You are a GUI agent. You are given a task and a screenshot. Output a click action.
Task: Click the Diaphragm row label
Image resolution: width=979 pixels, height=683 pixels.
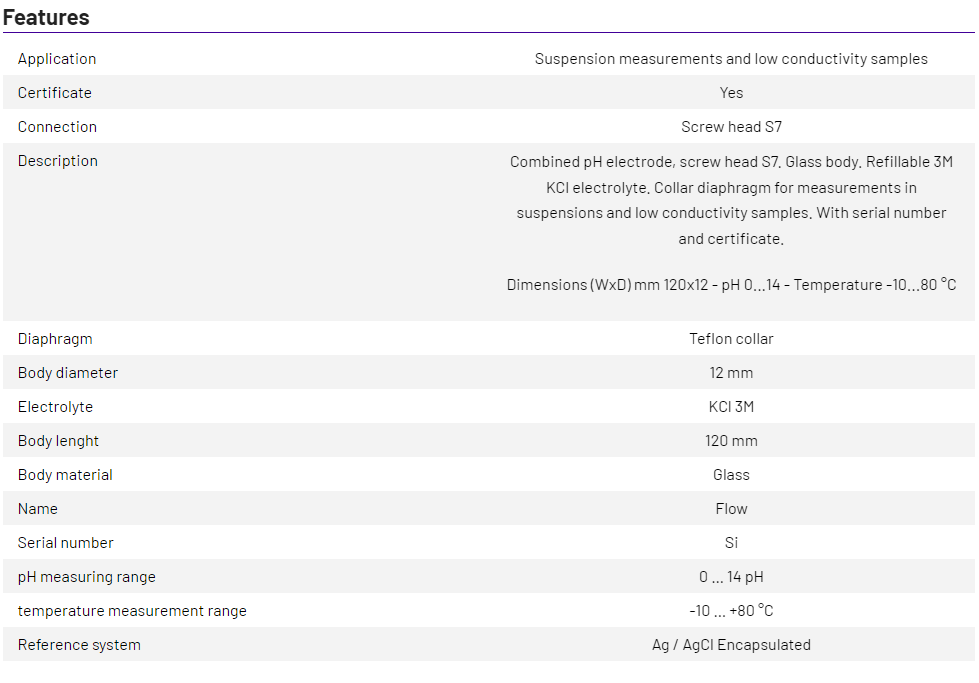tap(55, 339)
